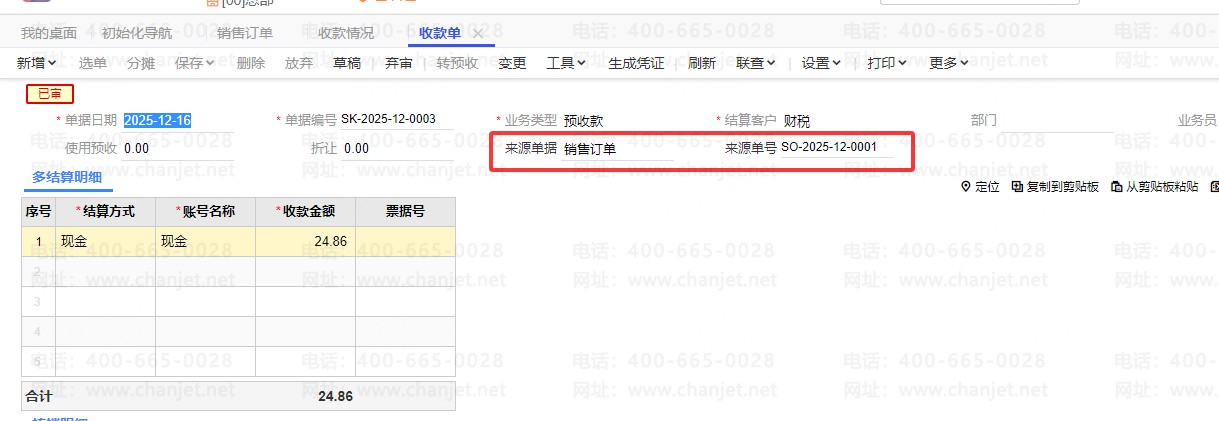
Task: Click the 分摊 toolbar button
Action: pyautogui.click(x=141, y=63)
